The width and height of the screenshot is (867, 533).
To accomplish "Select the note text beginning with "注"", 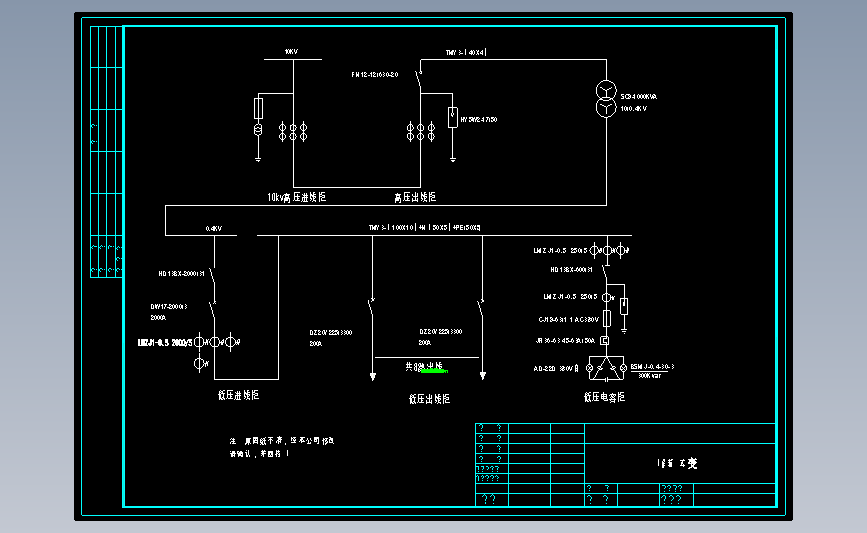I will click(x=282, y=447).
